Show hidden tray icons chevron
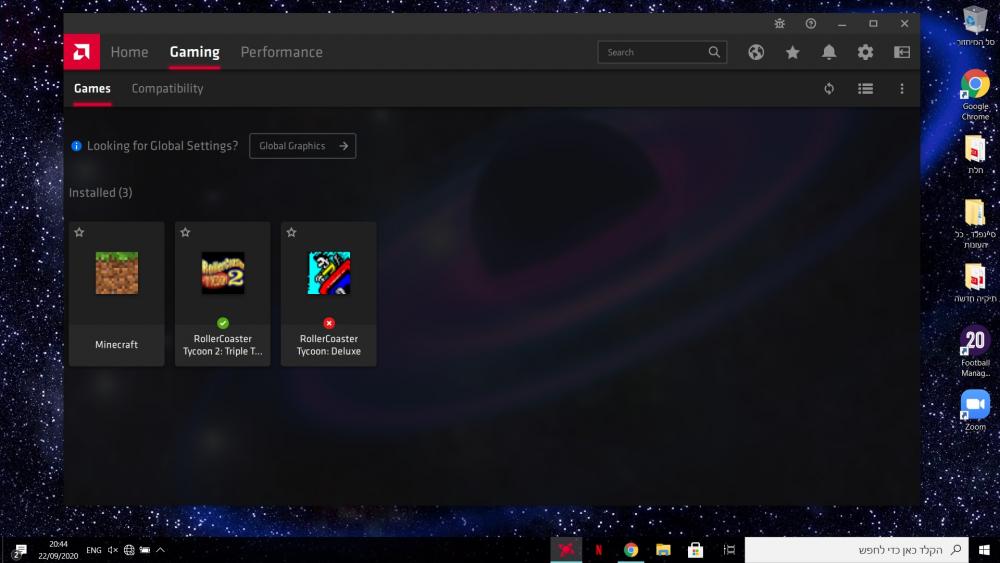Image resolution: width=1000 pixels, height=563 pixels. (160, 550)
